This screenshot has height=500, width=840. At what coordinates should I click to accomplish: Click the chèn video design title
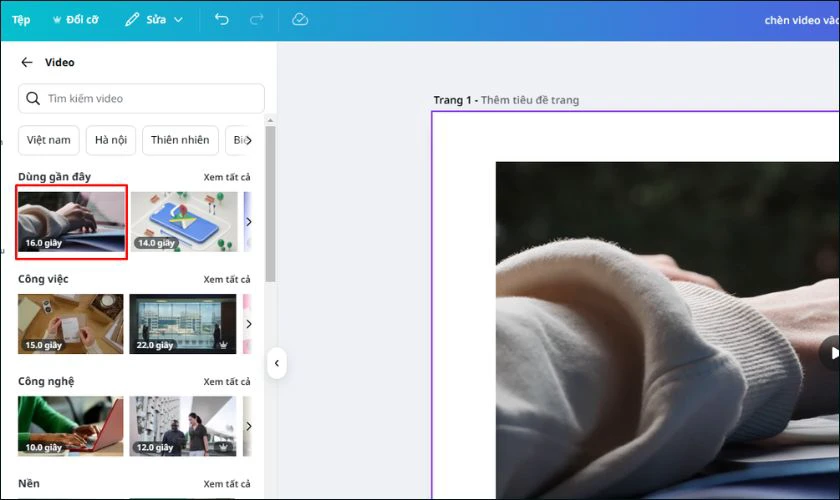[801, 20]
